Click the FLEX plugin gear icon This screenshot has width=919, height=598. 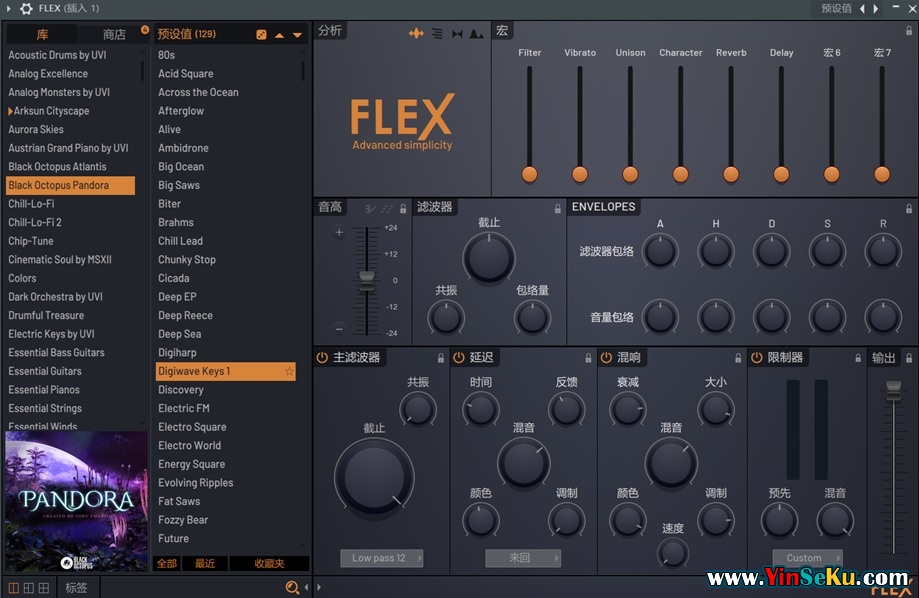tap(26, 8)
